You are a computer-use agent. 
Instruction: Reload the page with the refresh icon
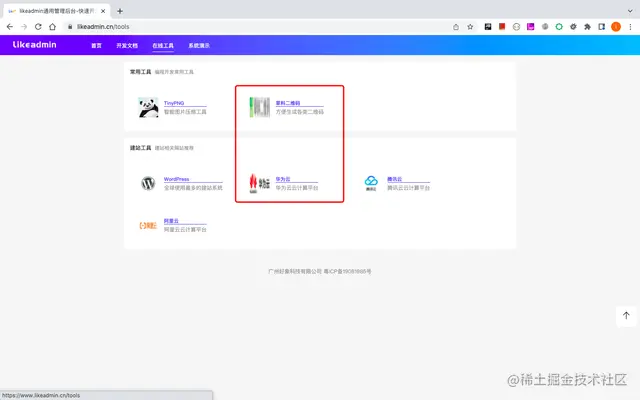pos(38,27)
